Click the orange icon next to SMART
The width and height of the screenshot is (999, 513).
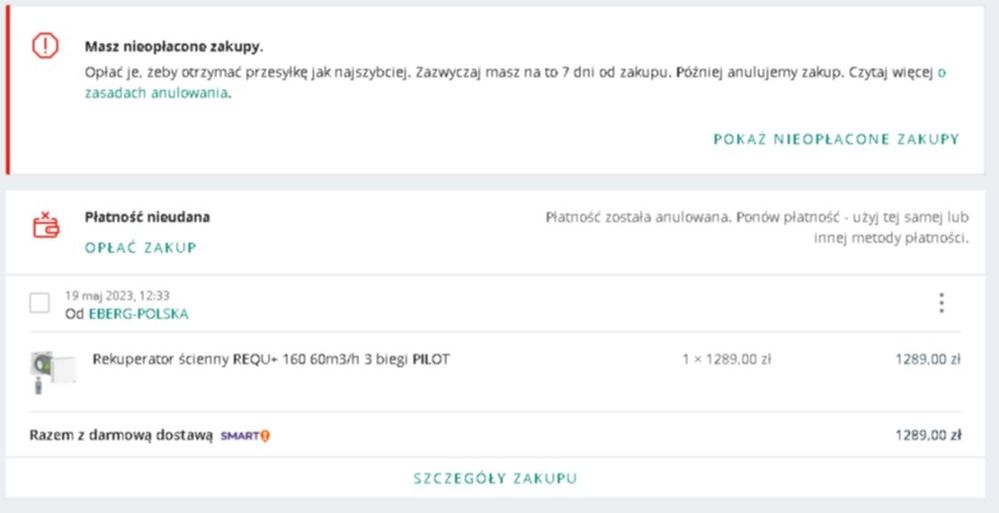pos(265,435)
